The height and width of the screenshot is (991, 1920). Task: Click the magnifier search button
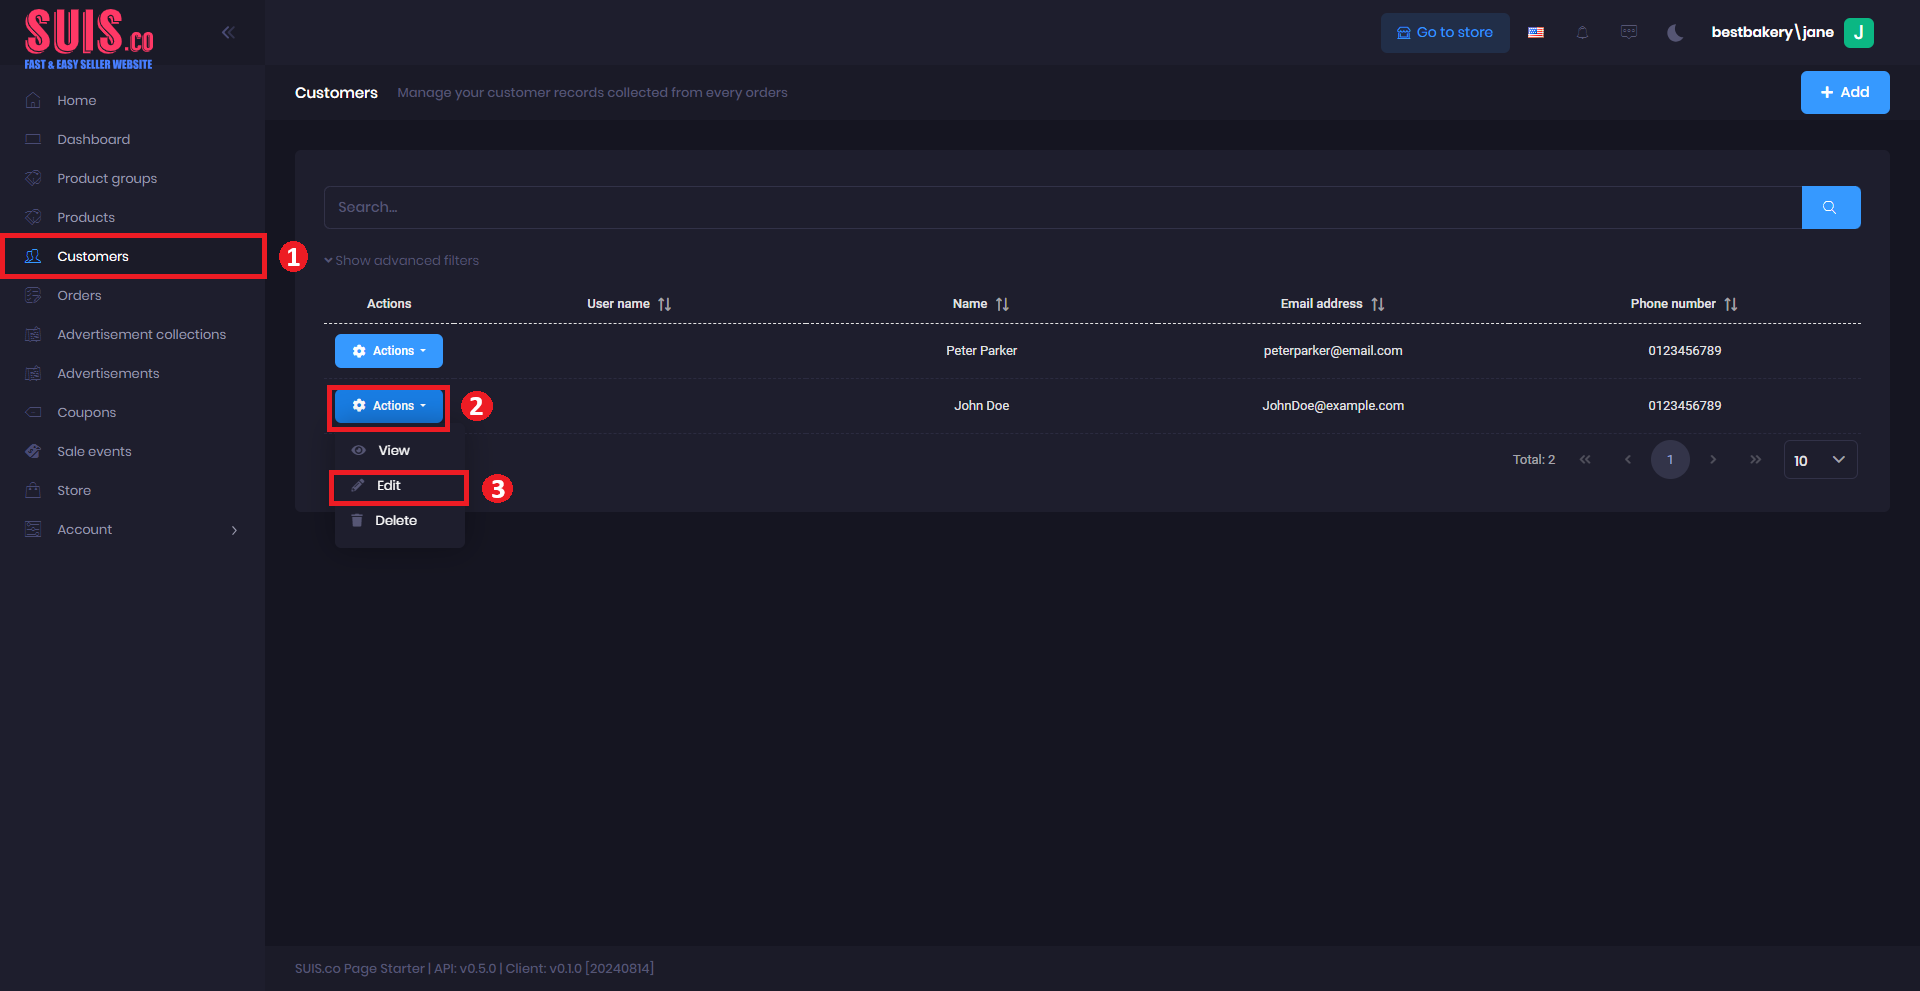(1830, 207)
